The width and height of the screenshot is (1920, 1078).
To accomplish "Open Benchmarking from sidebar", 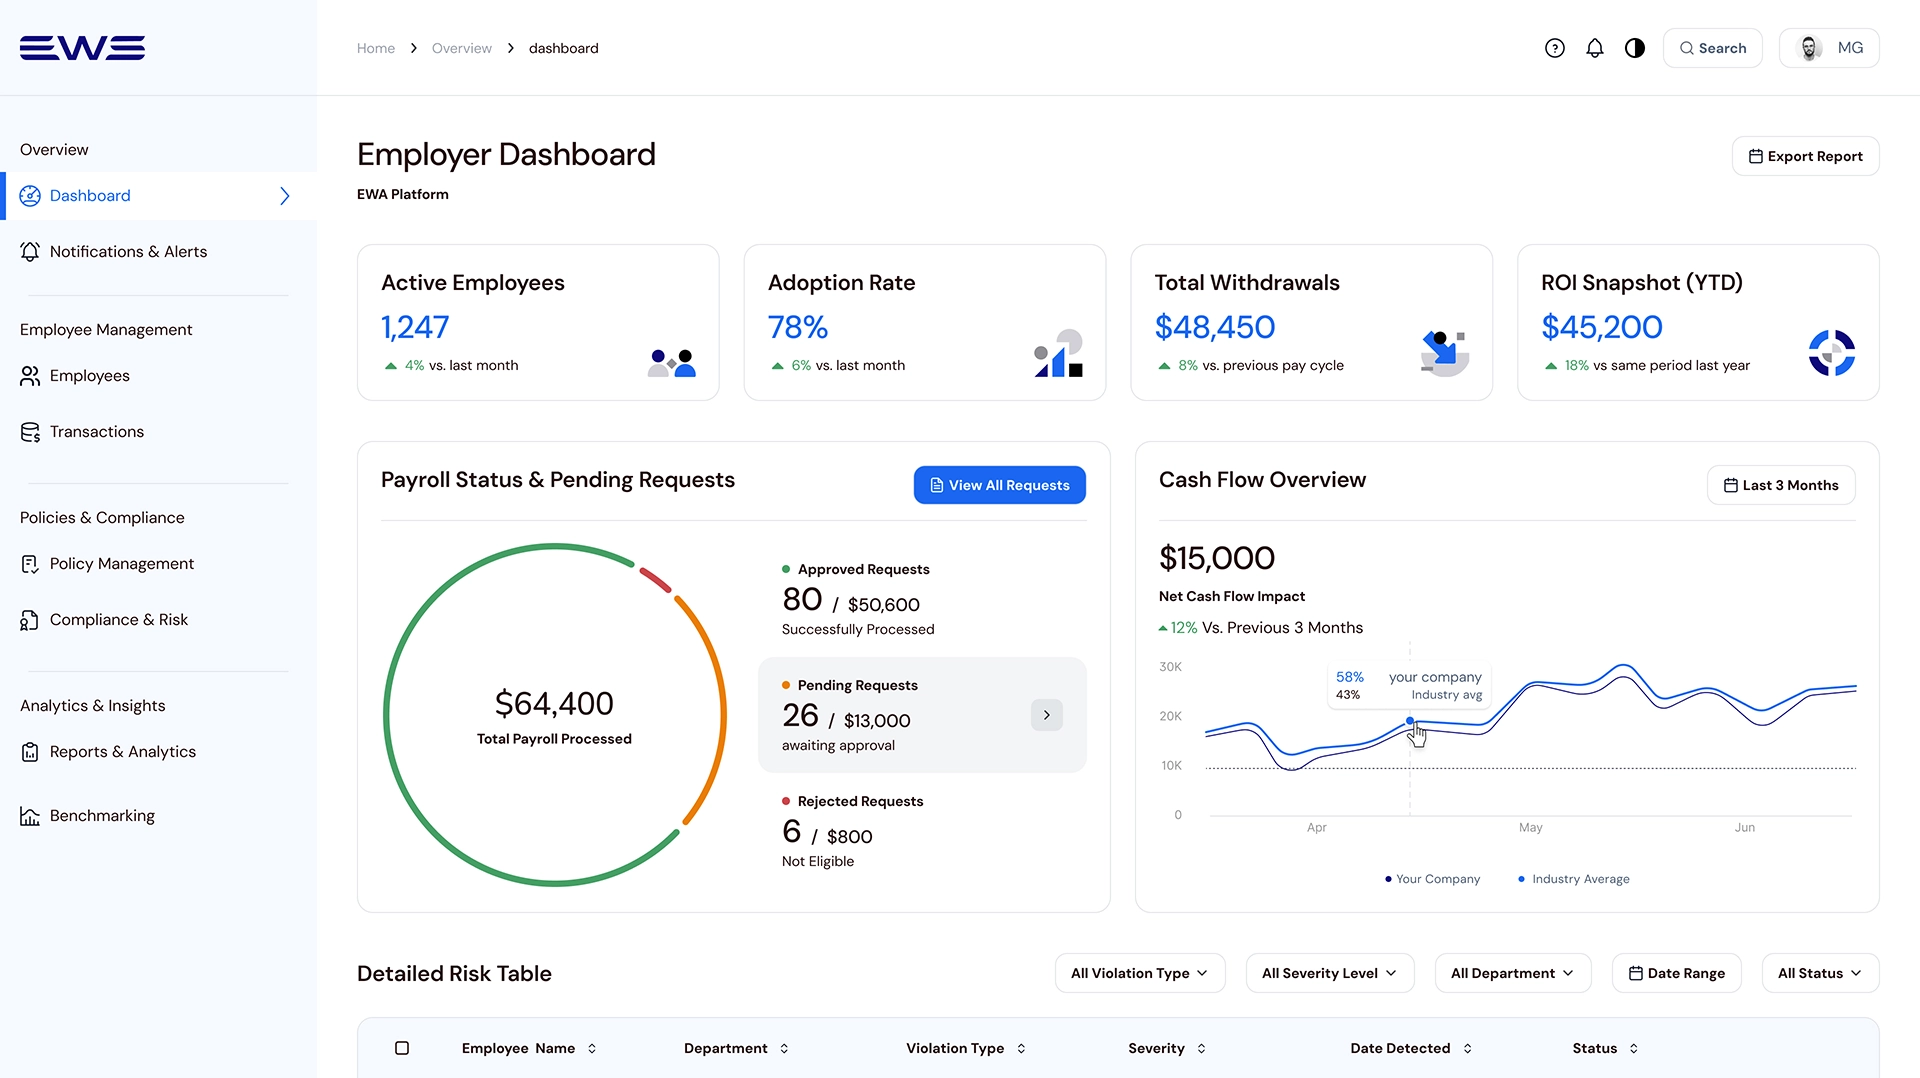I will click(x=102, y=816).
